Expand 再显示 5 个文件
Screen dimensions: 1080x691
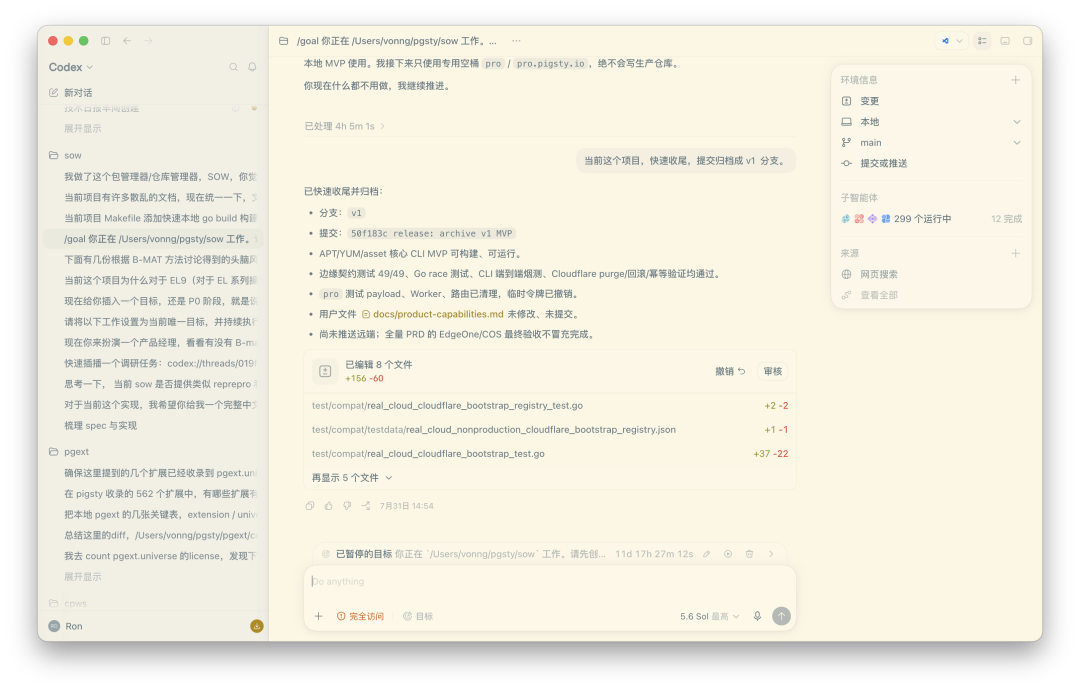tap(352, 477)
